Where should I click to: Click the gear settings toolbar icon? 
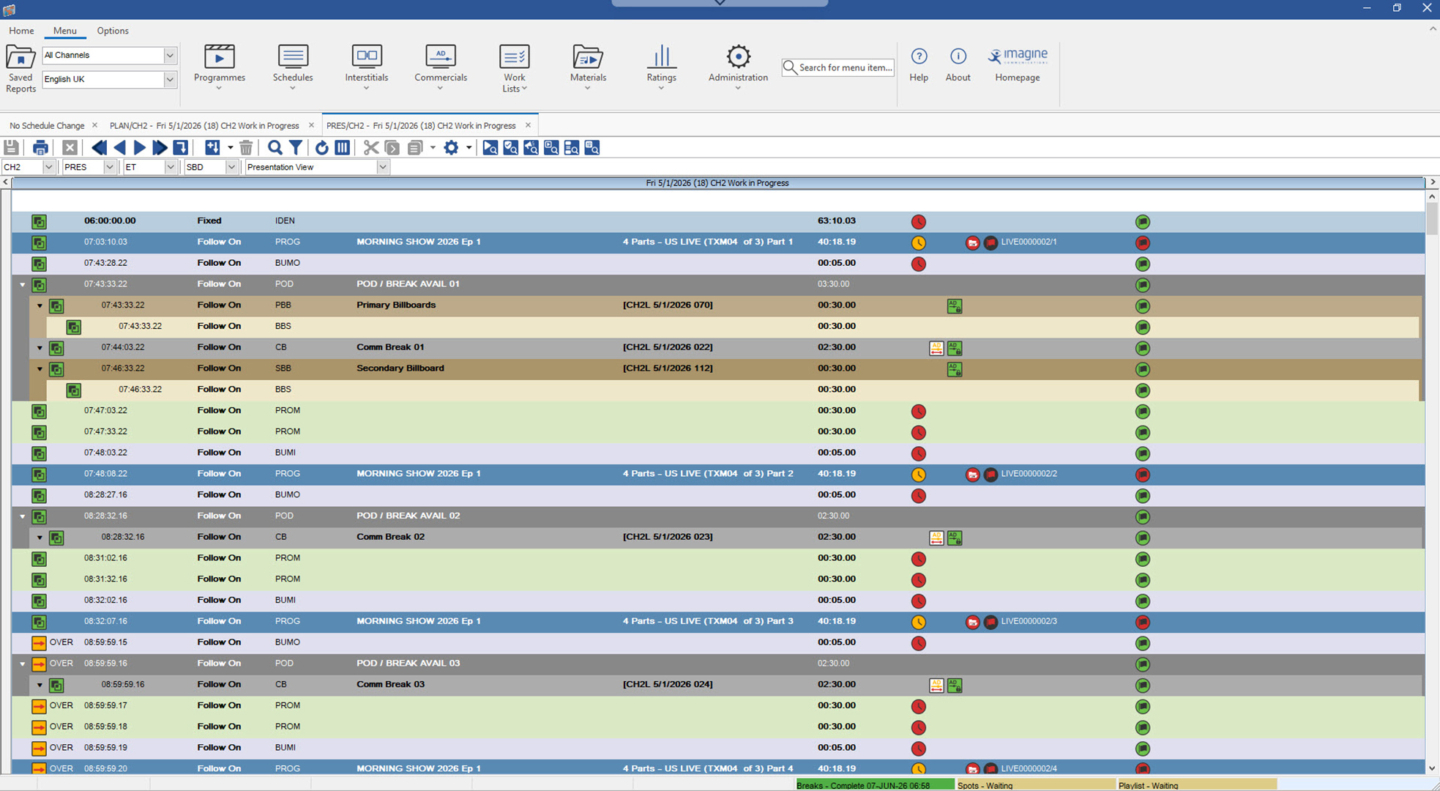pos(451,147)
